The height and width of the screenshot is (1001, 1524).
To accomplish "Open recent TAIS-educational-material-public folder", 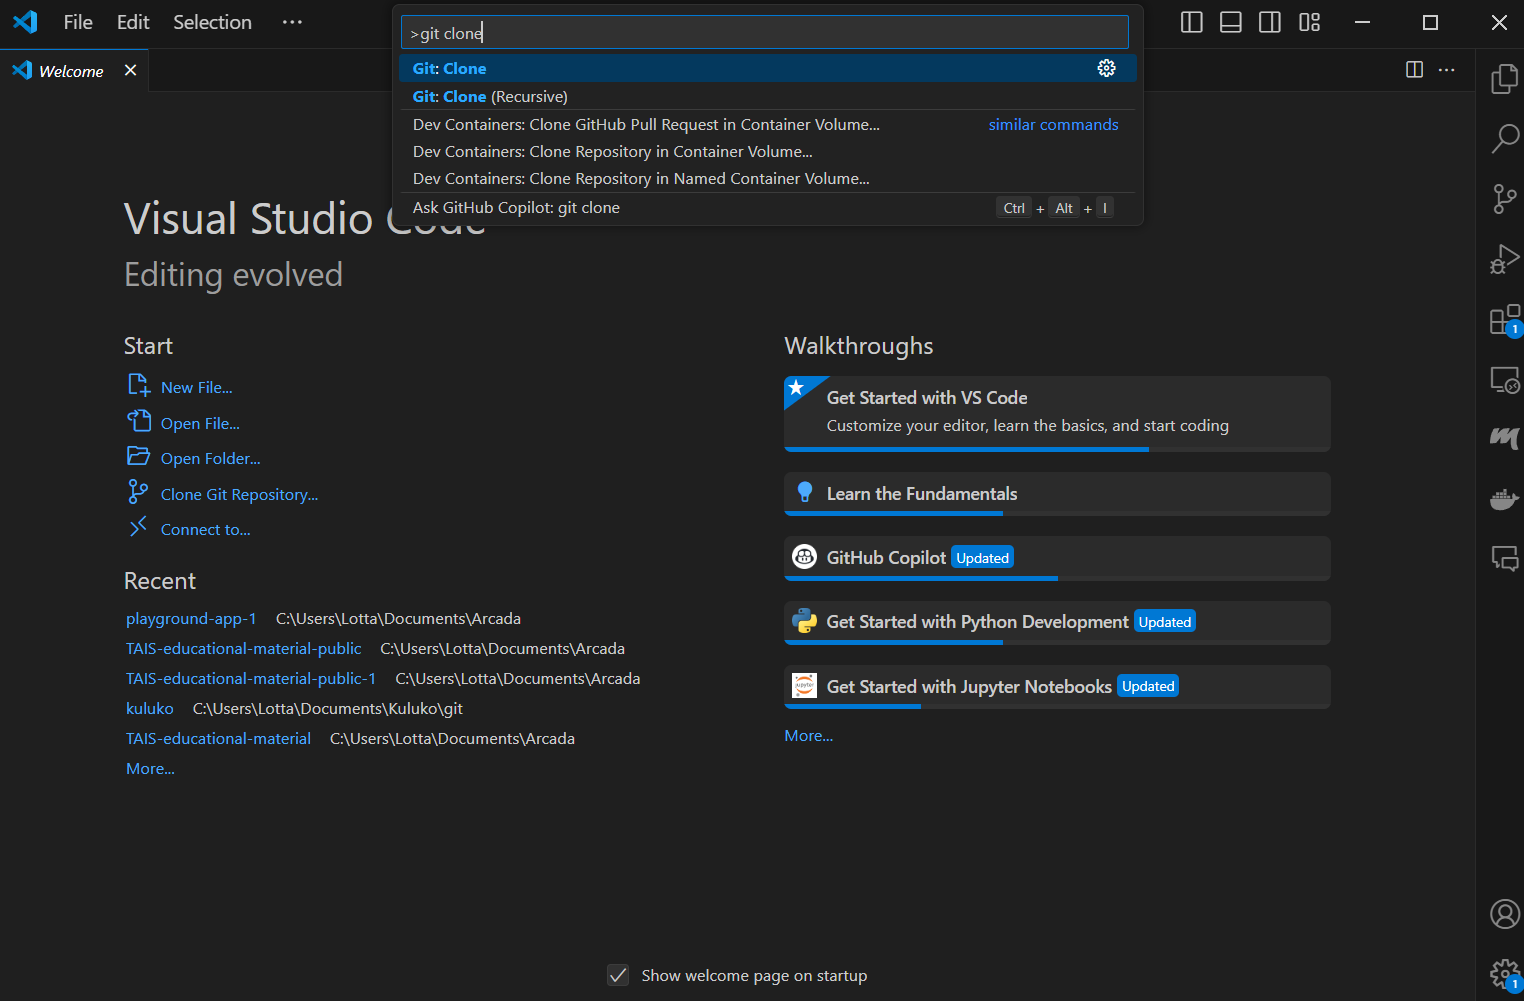I will tap(243, 648).
